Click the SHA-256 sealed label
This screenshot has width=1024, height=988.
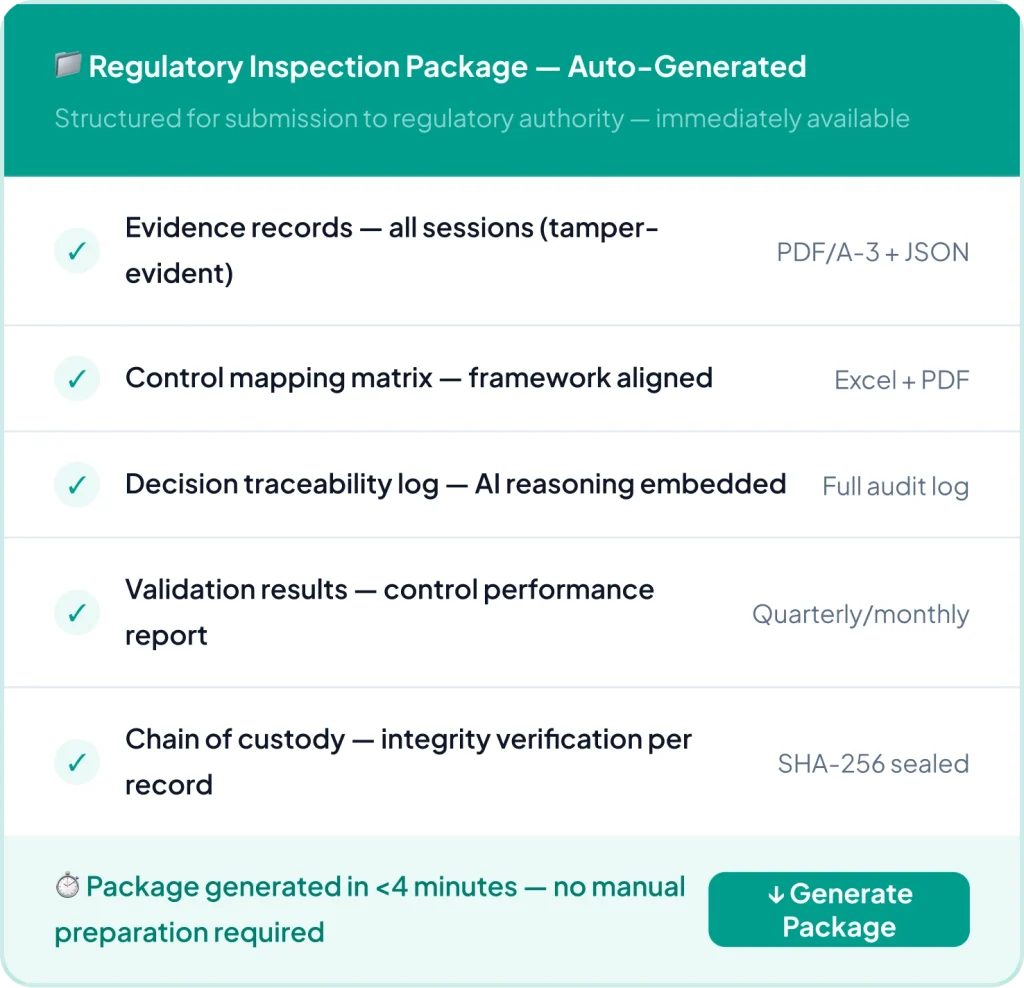coord(873,764)
